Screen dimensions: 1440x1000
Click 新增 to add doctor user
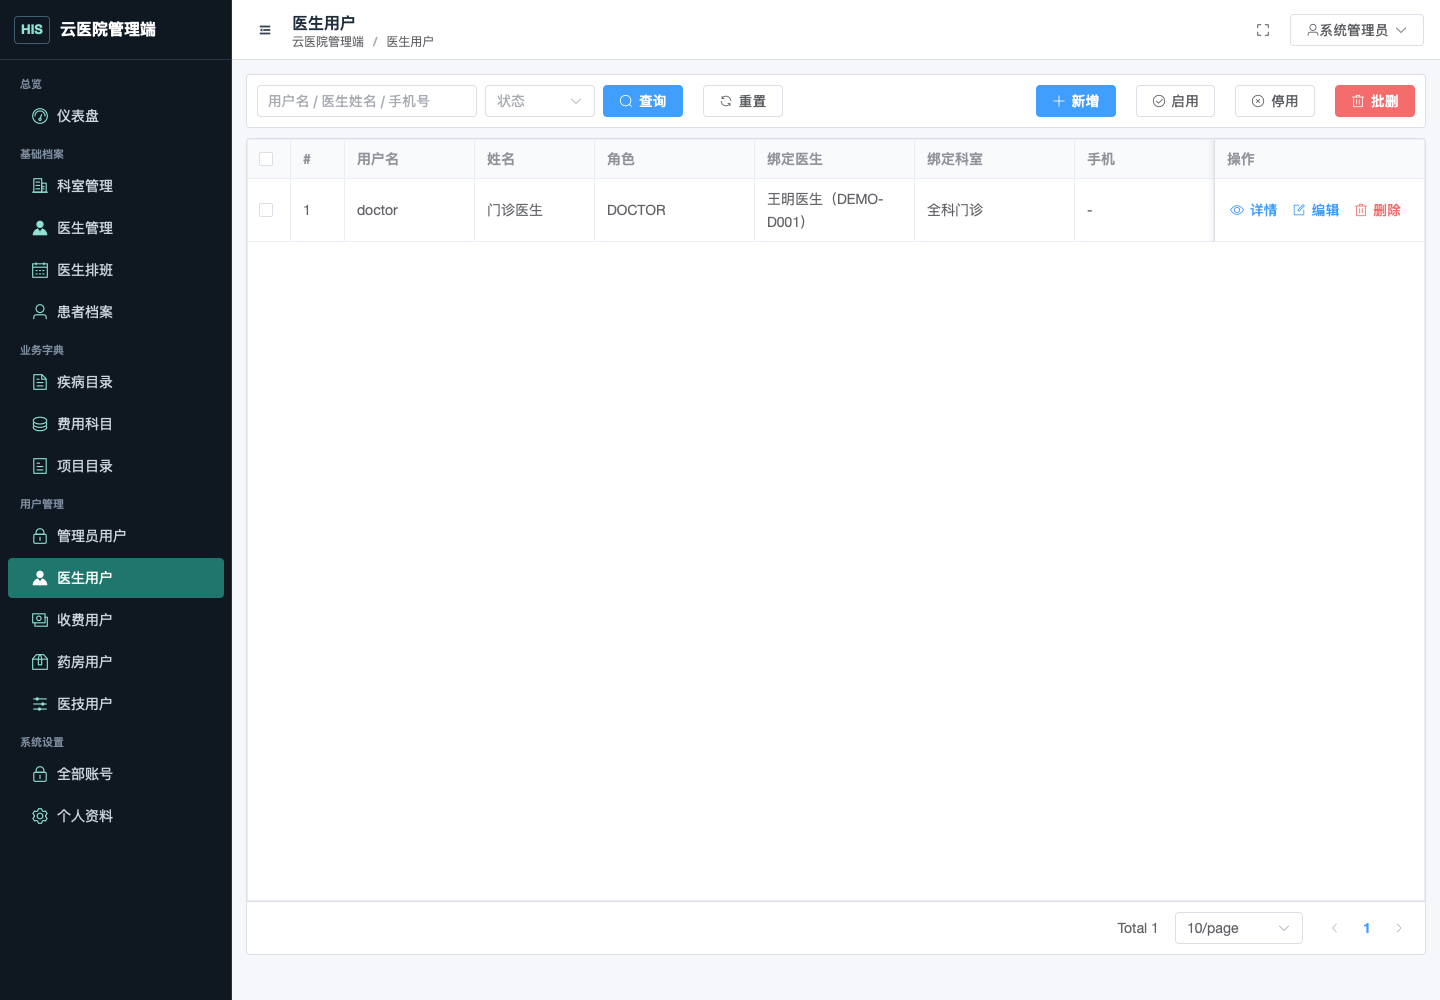(x=1076, y=101)
